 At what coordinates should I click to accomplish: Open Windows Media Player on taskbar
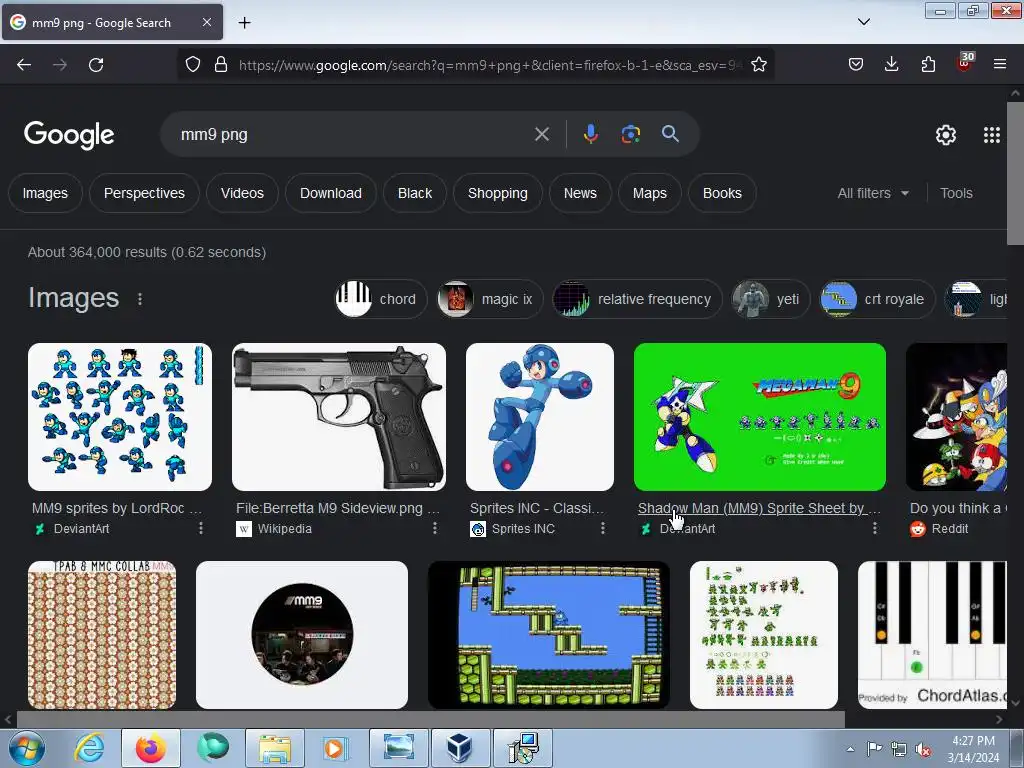click(335, 748)
